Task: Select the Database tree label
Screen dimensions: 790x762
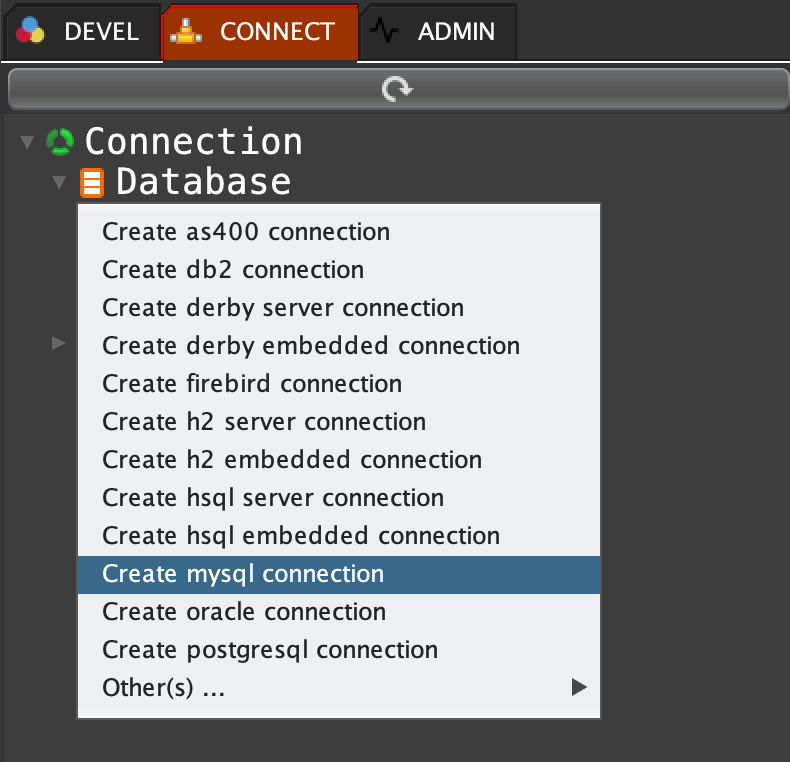Action: 203,182
